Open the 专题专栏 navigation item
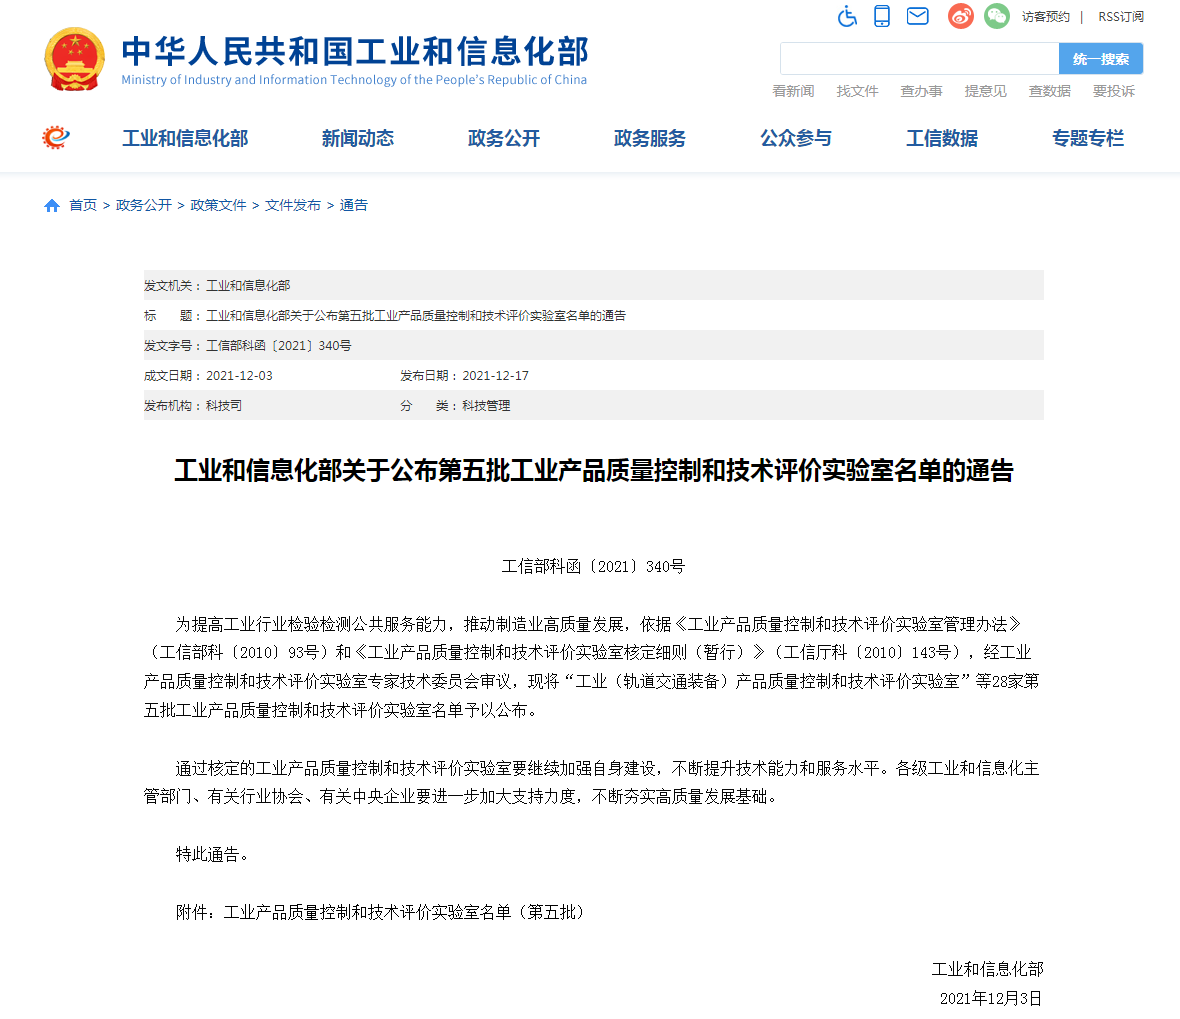 pos(1087,139)
